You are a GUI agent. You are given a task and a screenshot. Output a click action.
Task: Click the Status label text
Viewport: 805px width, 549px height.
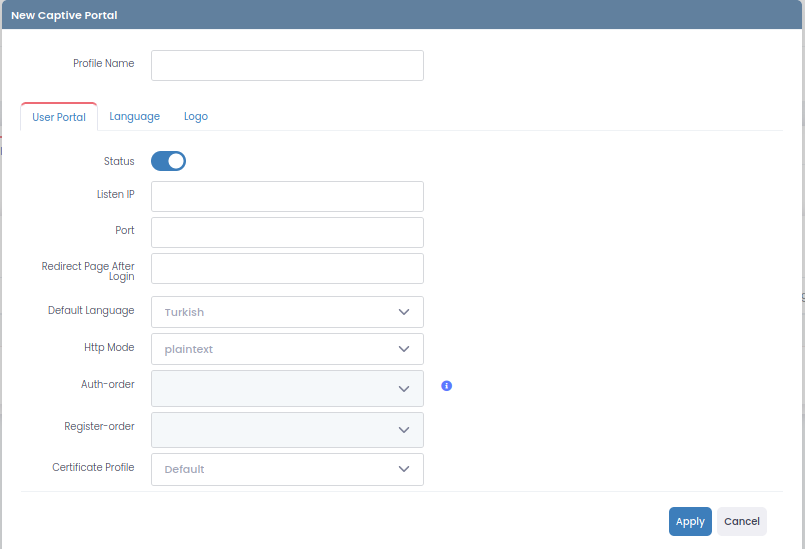tap(119, 161)
